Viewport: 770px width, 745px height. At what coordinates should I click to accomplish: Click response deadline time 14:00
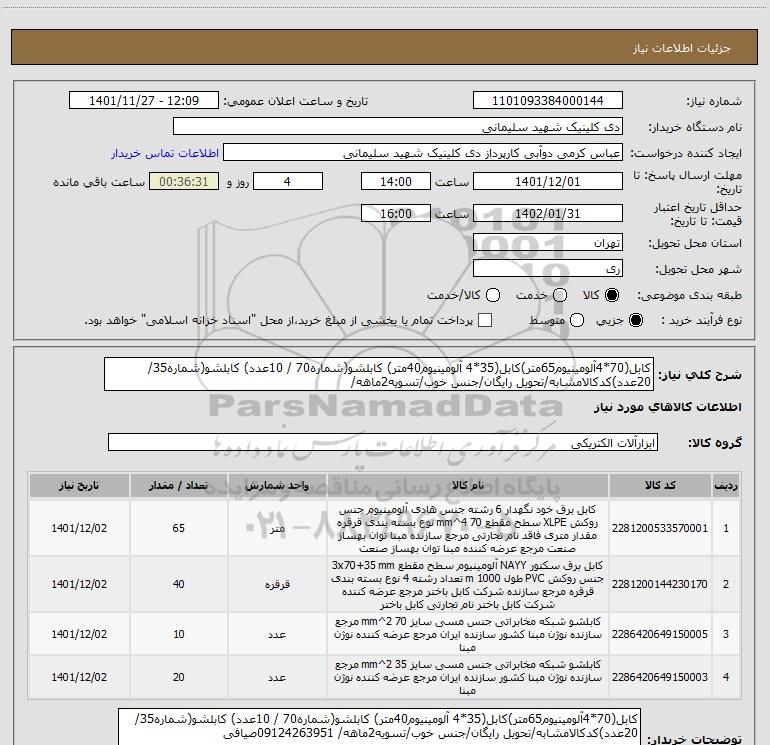pyautogui.click(x=396, y=181)
